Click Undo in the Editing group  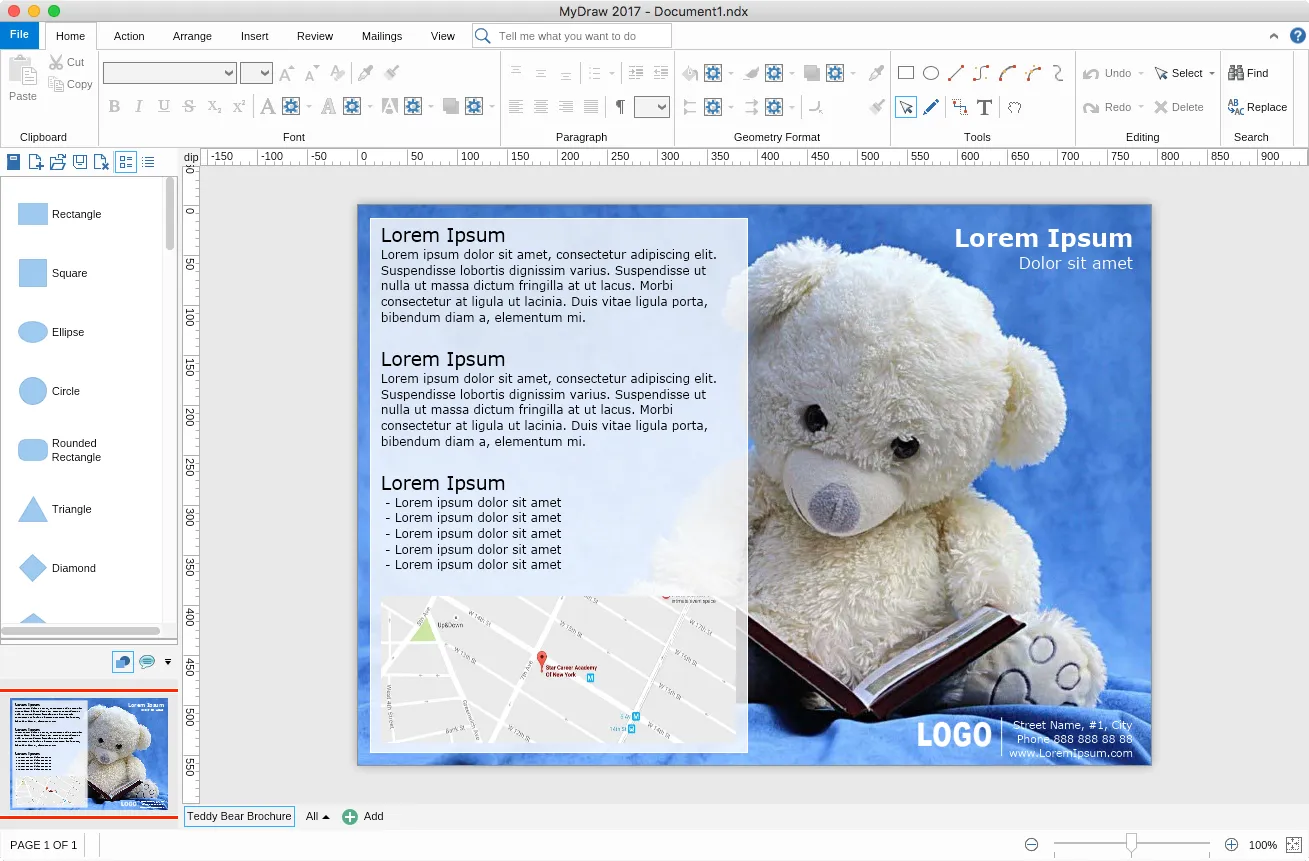(1110, 72)
